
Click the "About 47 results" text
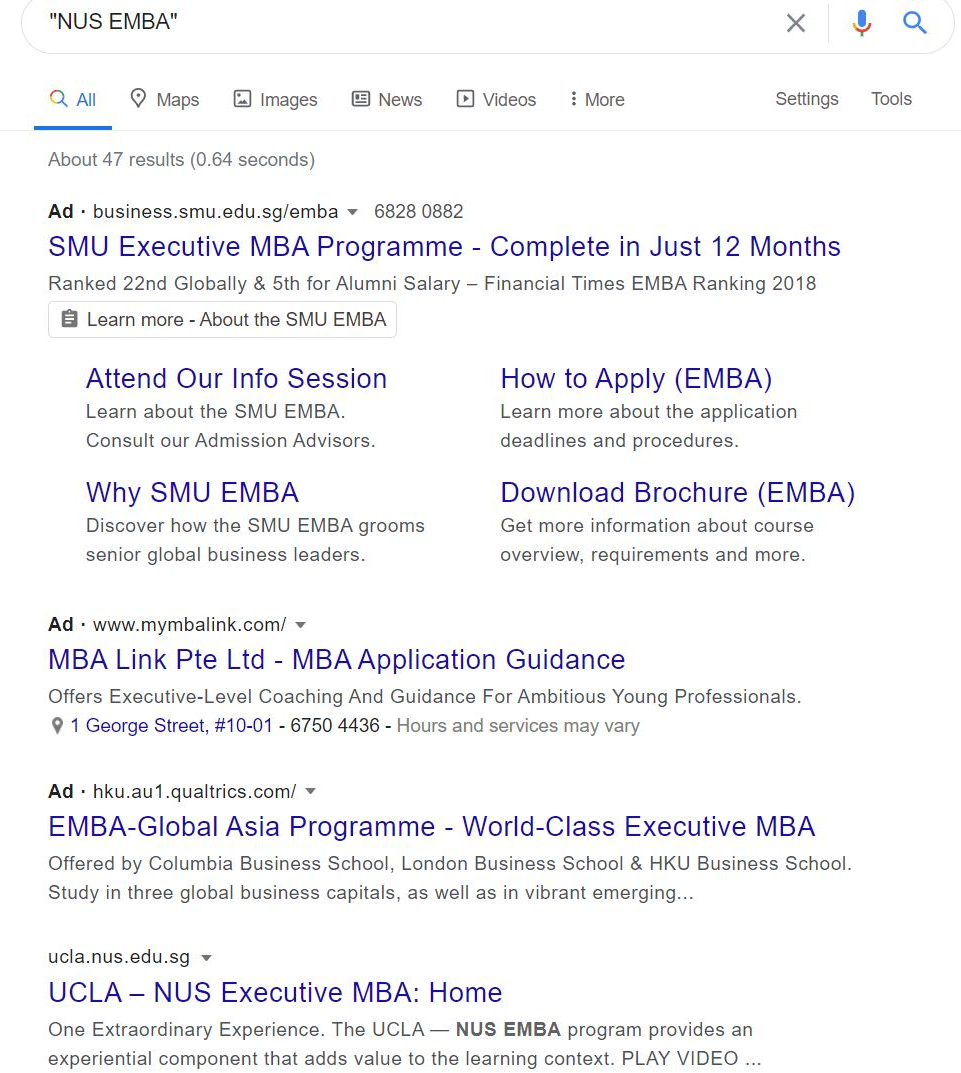pyautogui.click(x=181, y=160)
